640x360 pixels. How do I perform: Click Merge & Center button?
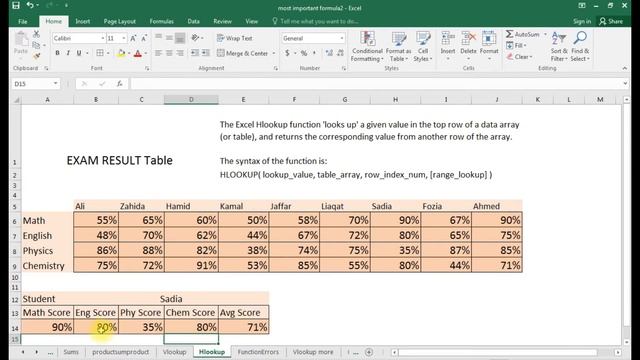[242, 53]
